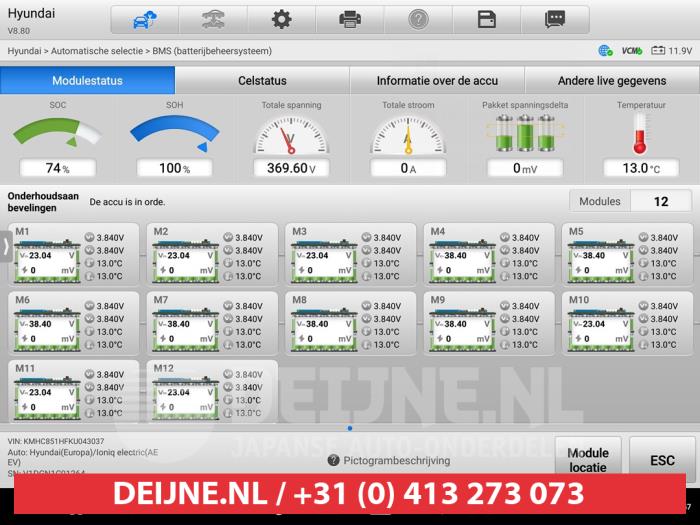Open the vehicle service icon in toolbar
Image resolution: width=700 pixels, height=525 pixels.
tap(212, 19)
